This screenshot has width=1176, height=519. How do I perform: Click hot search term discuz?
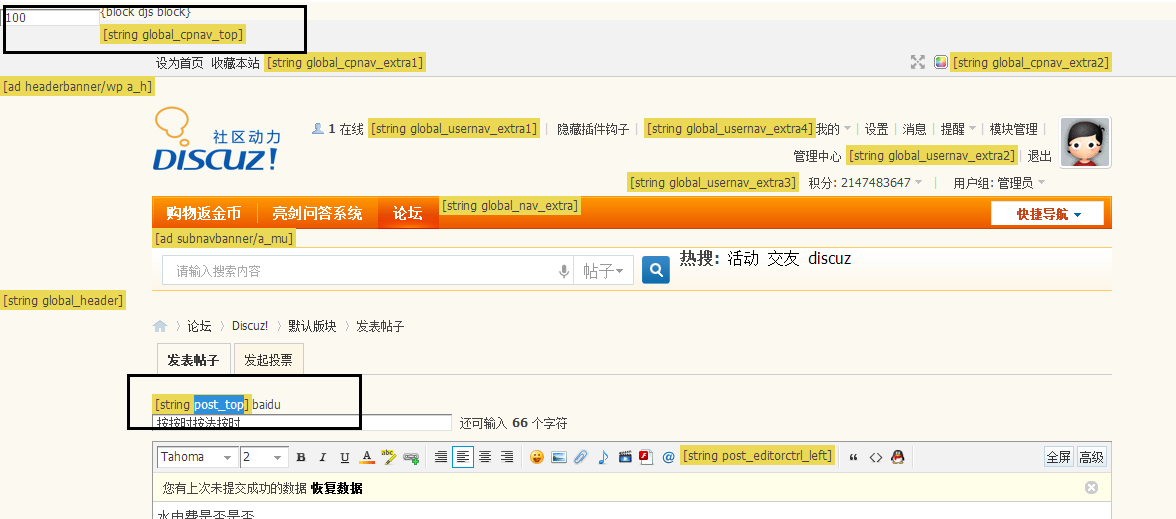(830, 258)
